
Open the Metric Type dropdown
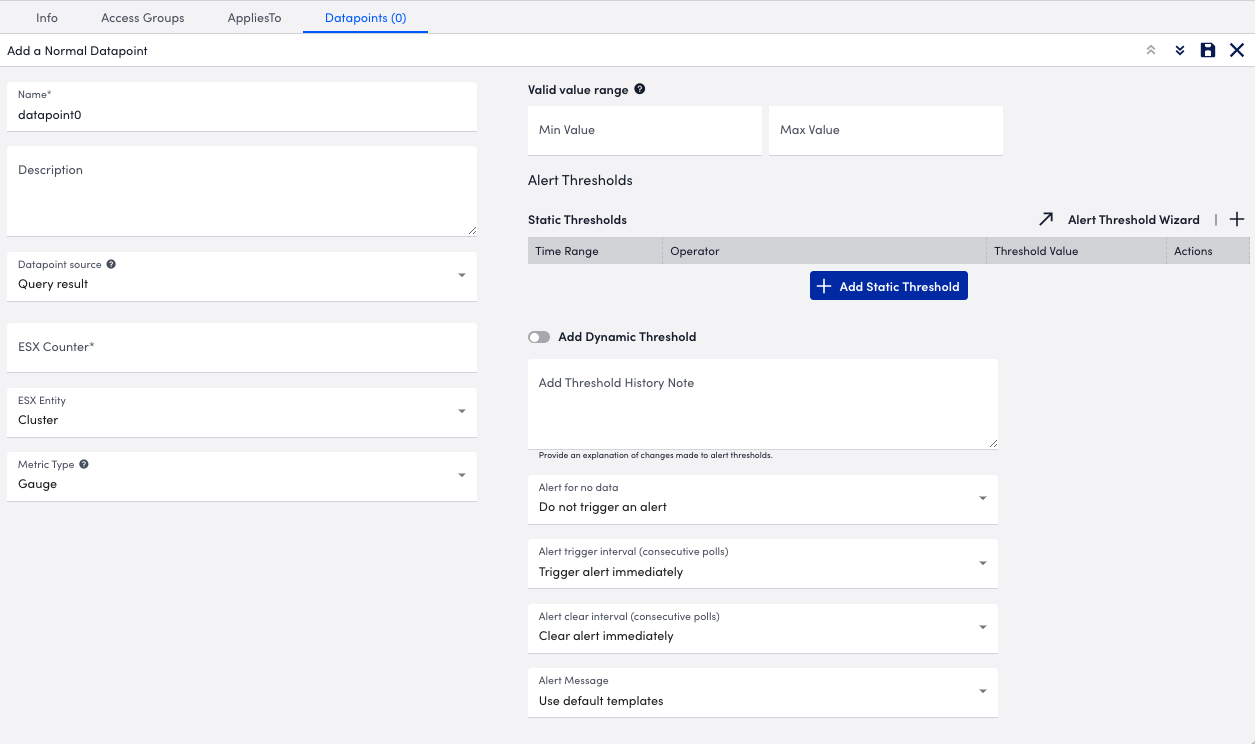(x=241, y=476)
